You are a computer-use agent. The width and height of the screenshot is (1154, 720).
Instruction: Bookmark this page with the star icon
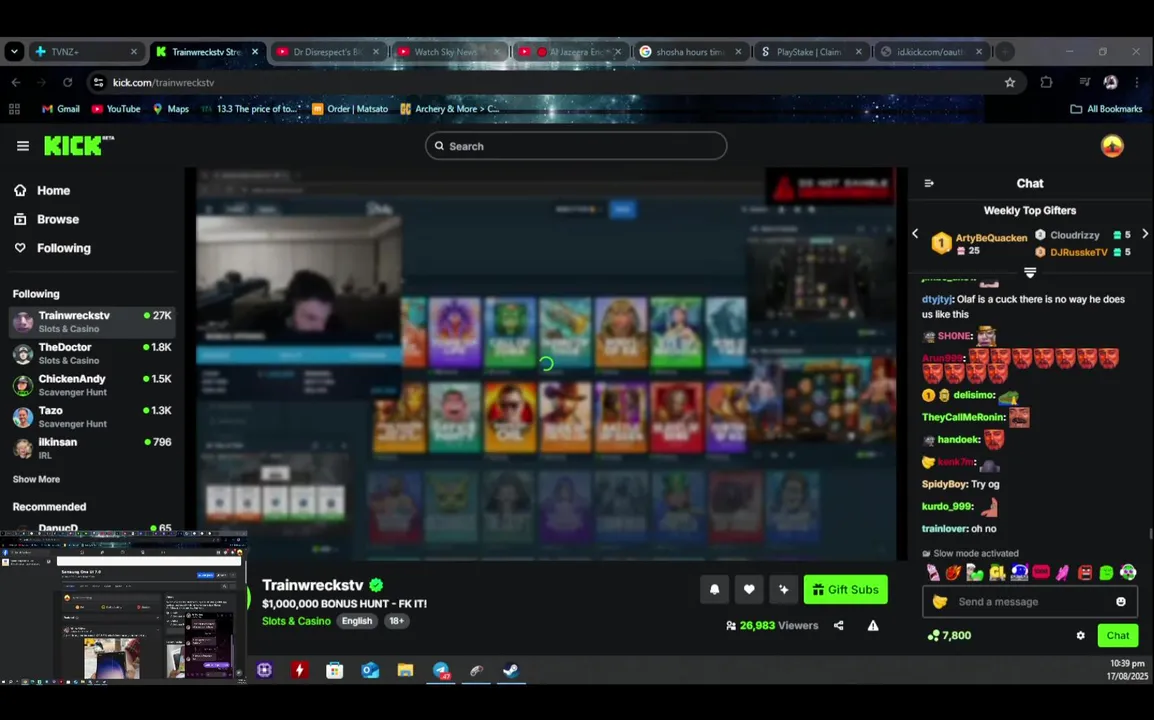[x=1010, y=82]
